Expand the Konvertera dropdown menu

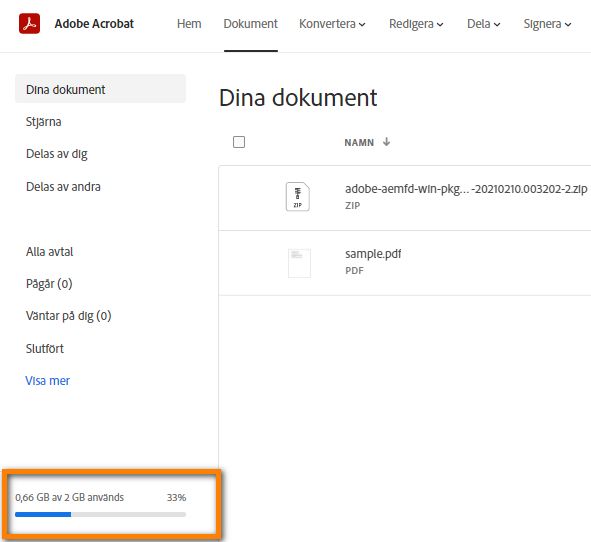tap(332, 24)
